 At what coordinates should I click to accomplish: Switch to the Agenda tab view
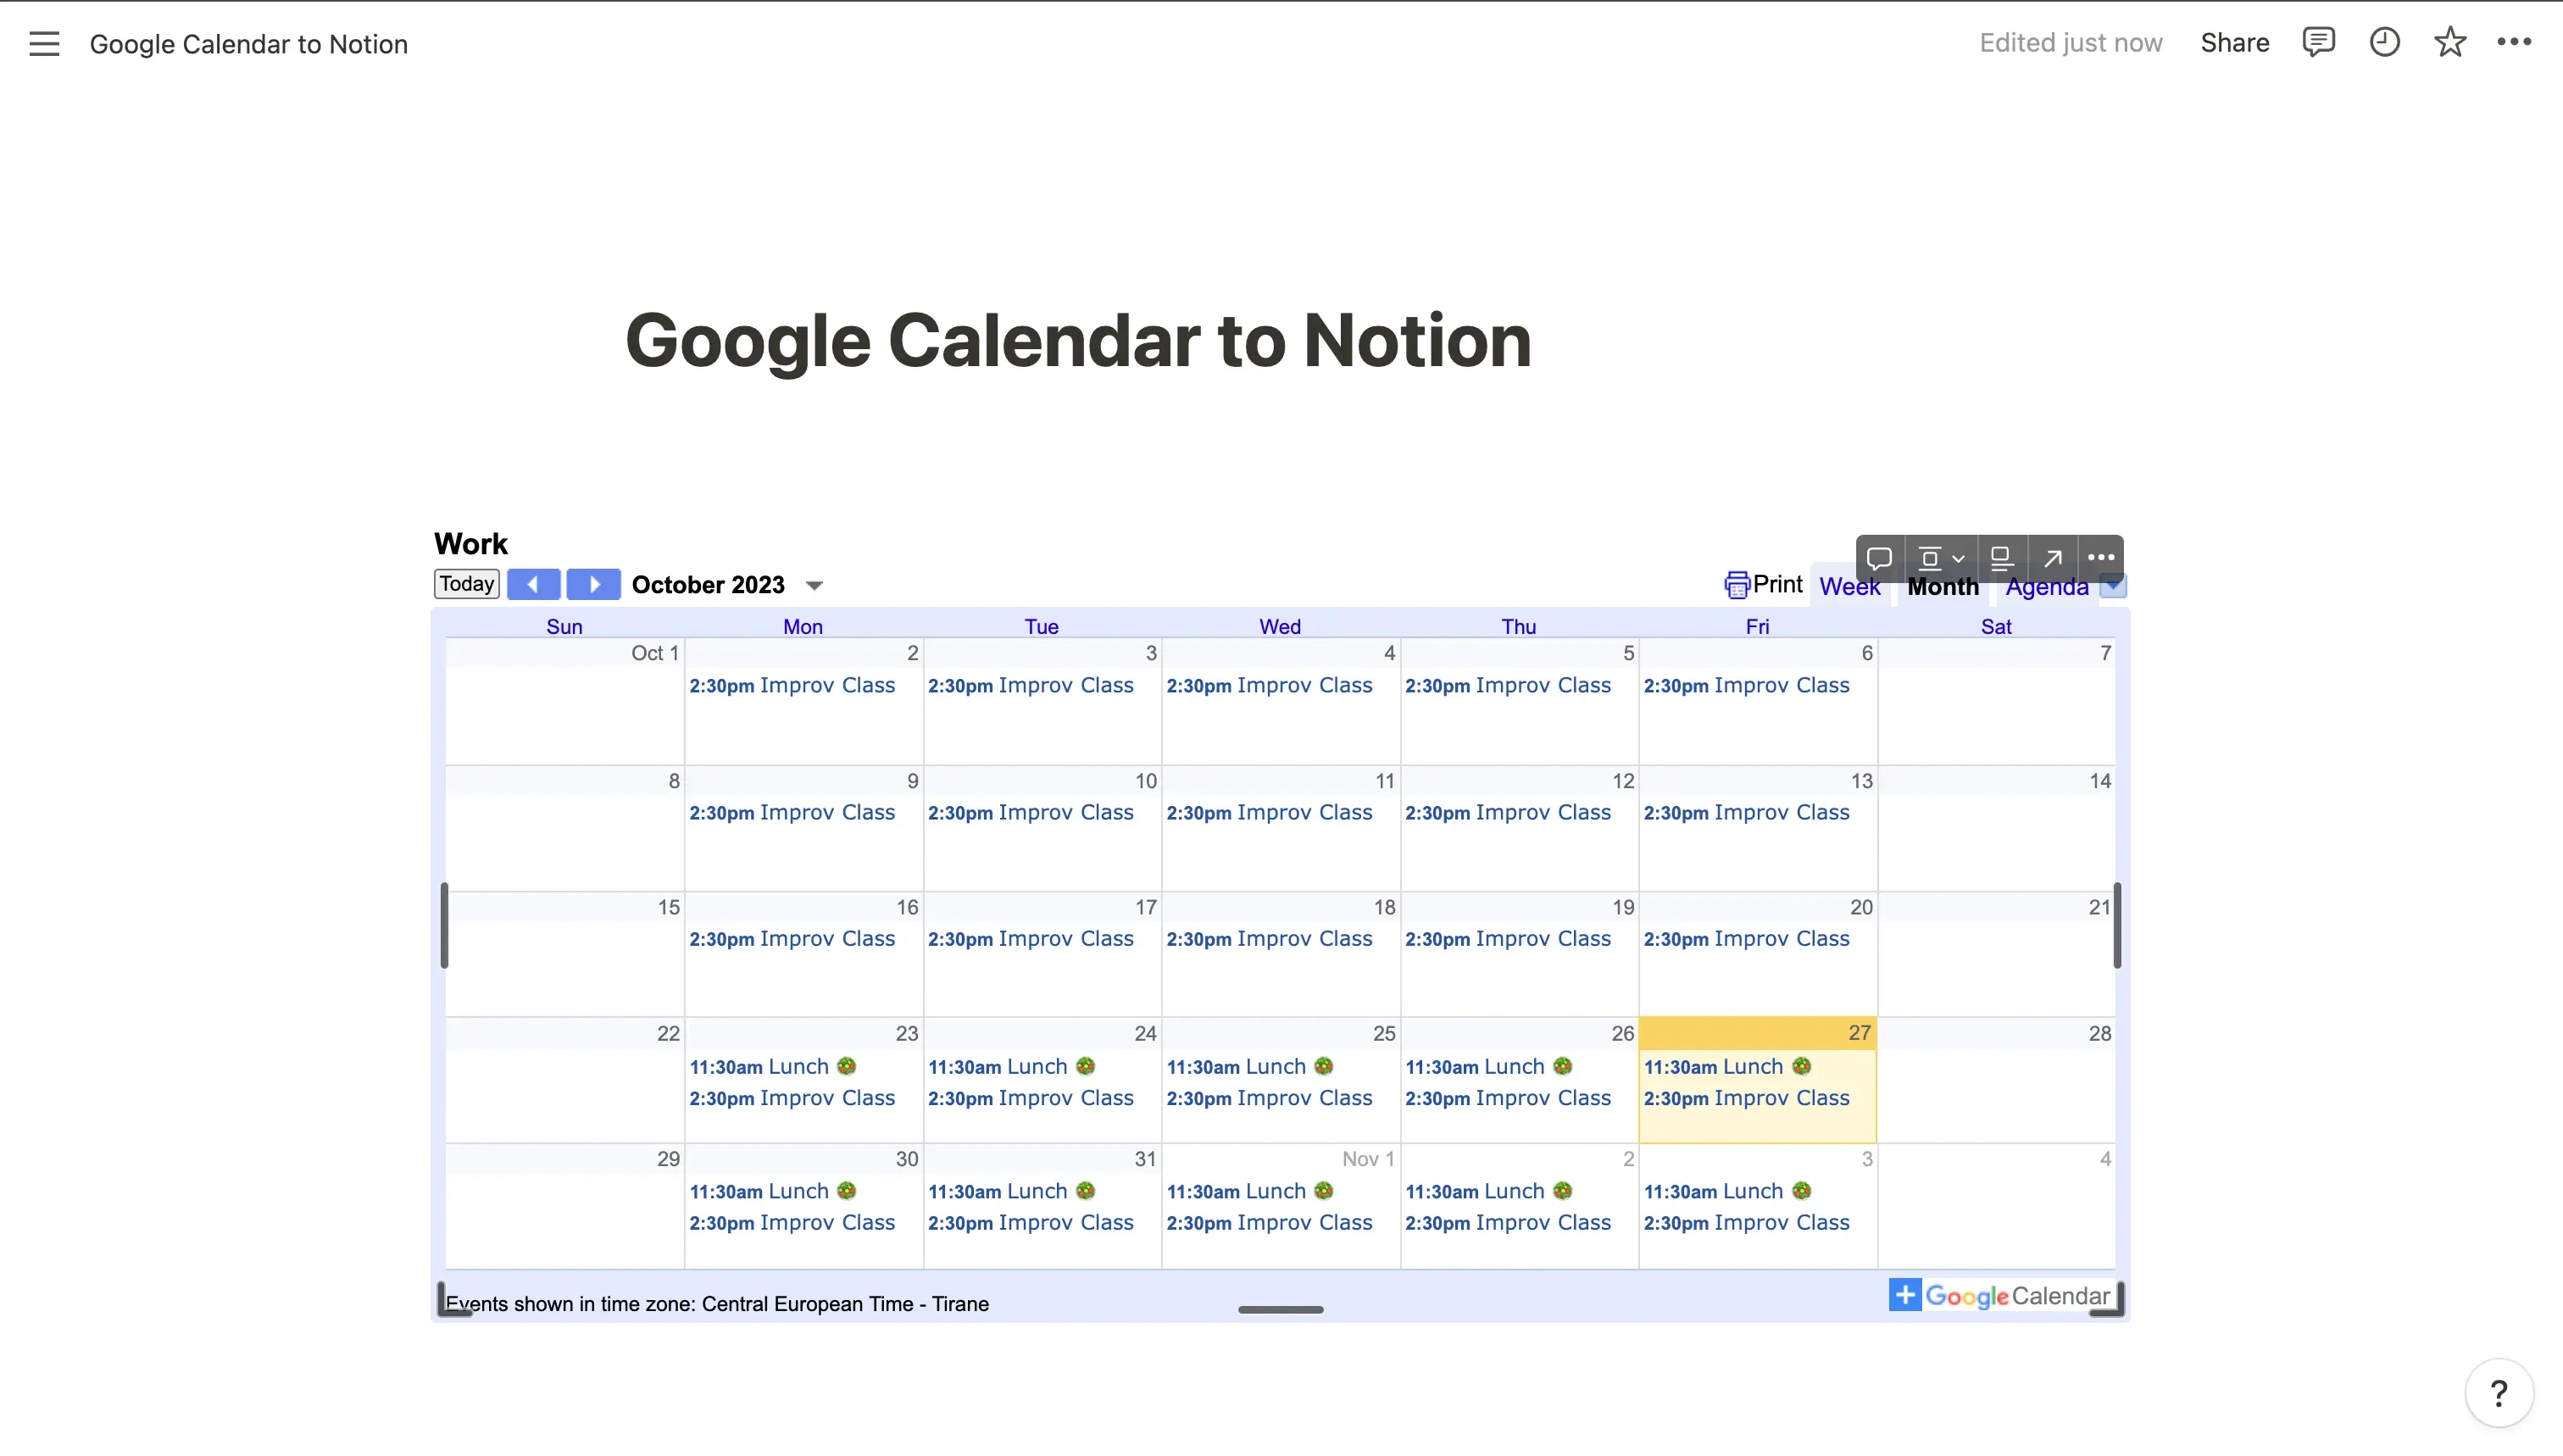click(2045, 586)
